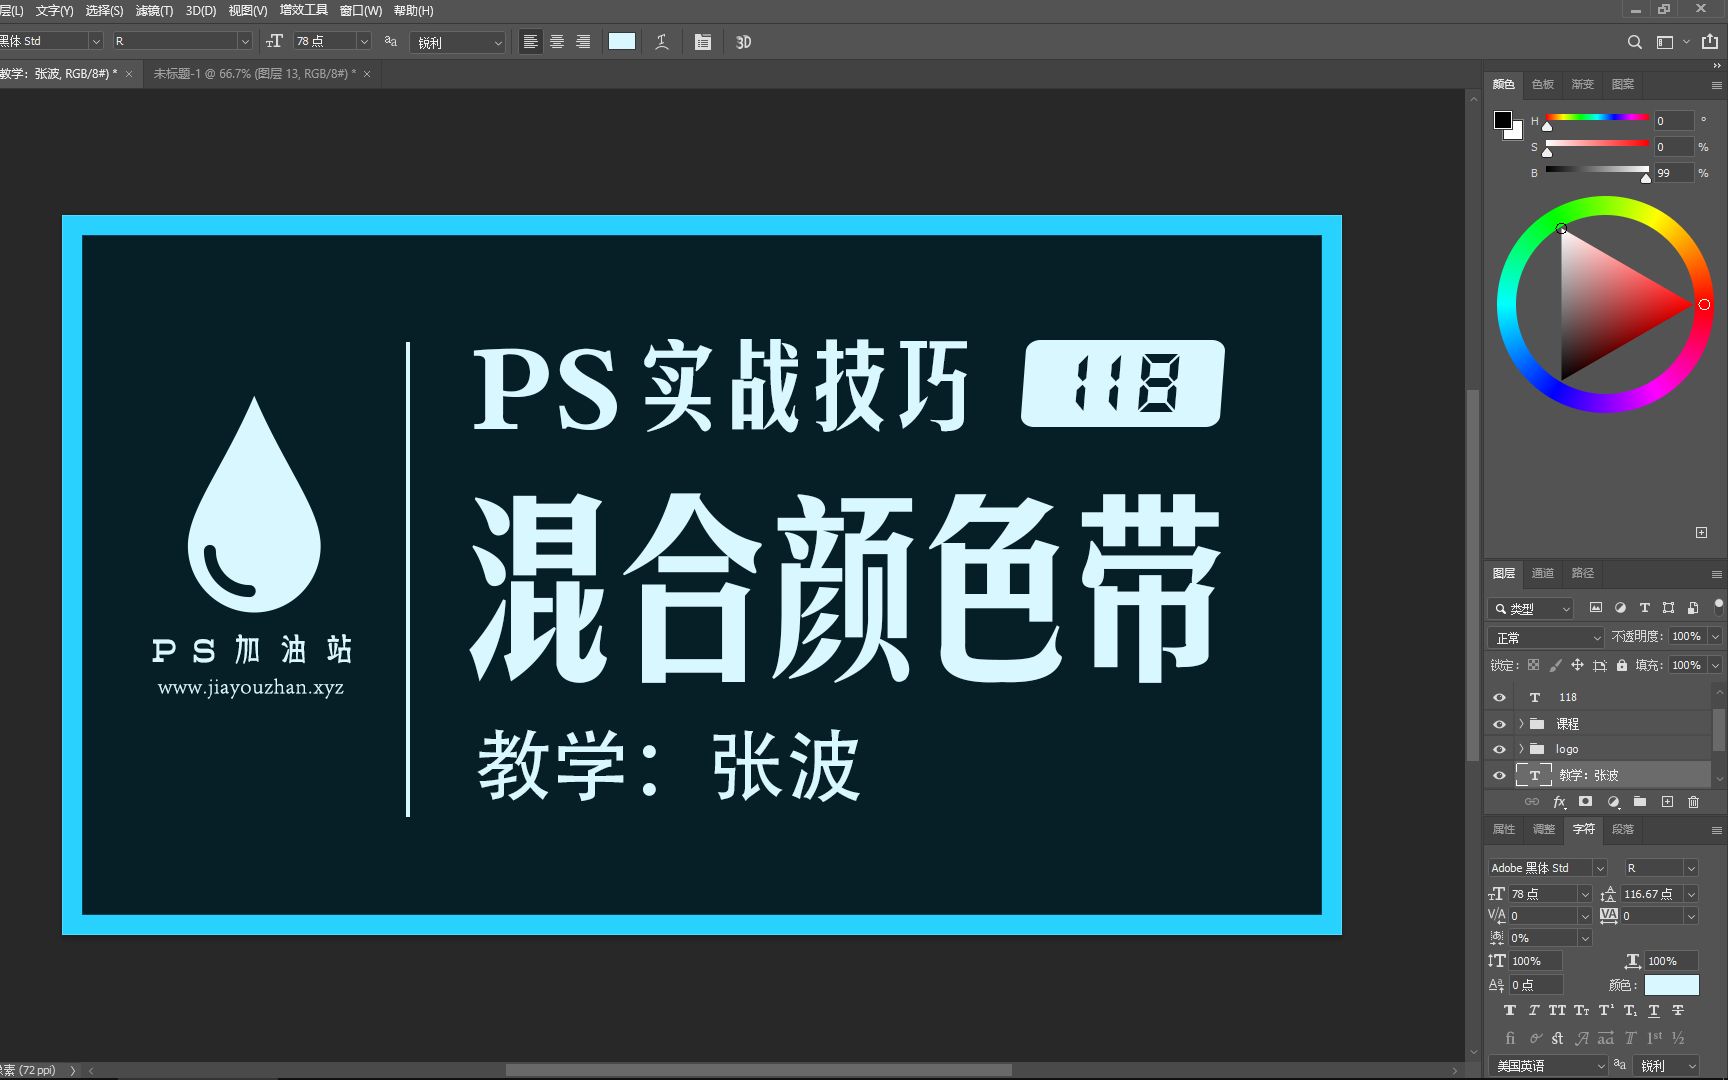Viewport: 1728px width, 1080px height.
Task: Right-align the text in options bar
Action: [x=583, y=42]
